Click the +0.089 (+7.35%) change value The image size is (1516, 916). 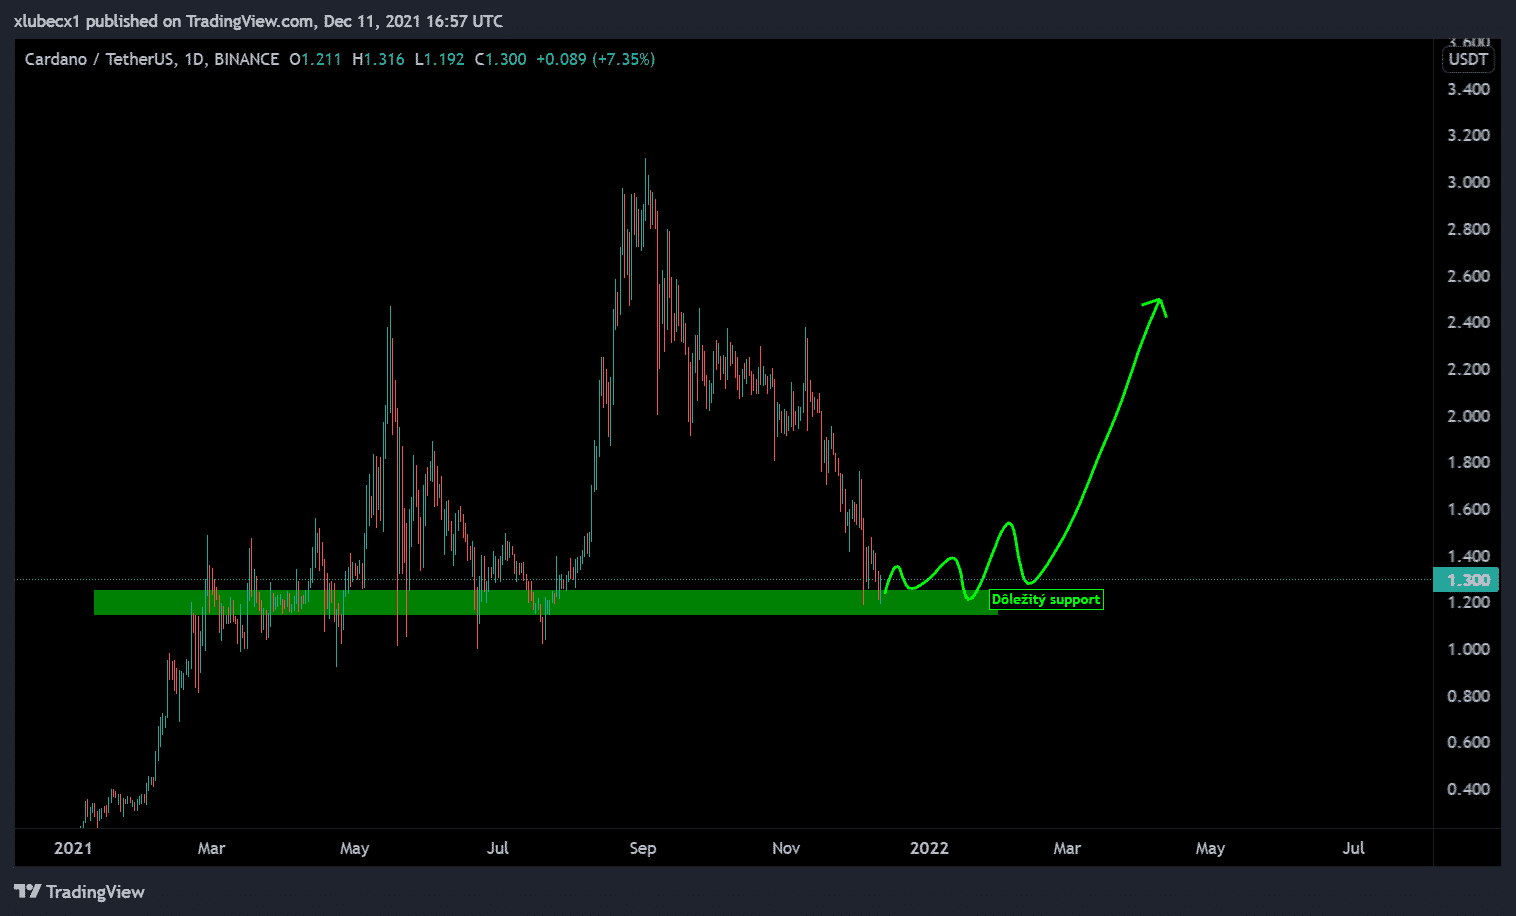(595, 59)
